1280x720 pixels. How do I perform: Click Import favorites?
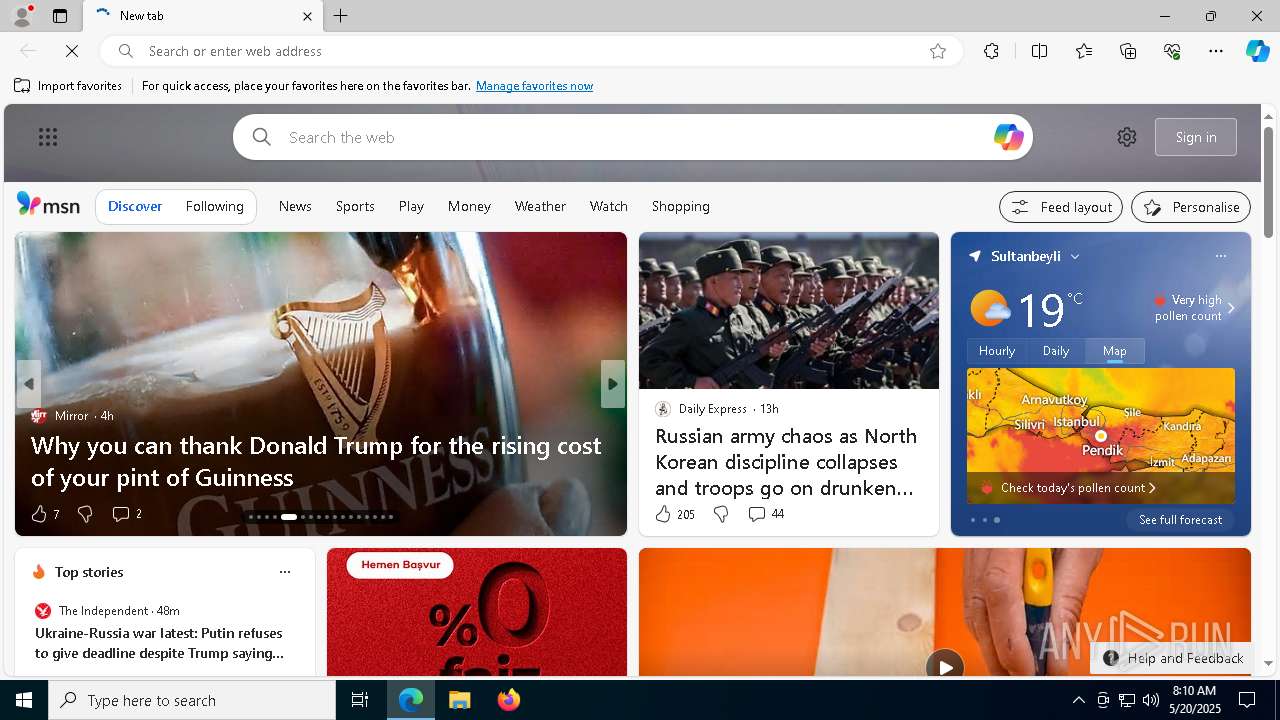point(68,86)
